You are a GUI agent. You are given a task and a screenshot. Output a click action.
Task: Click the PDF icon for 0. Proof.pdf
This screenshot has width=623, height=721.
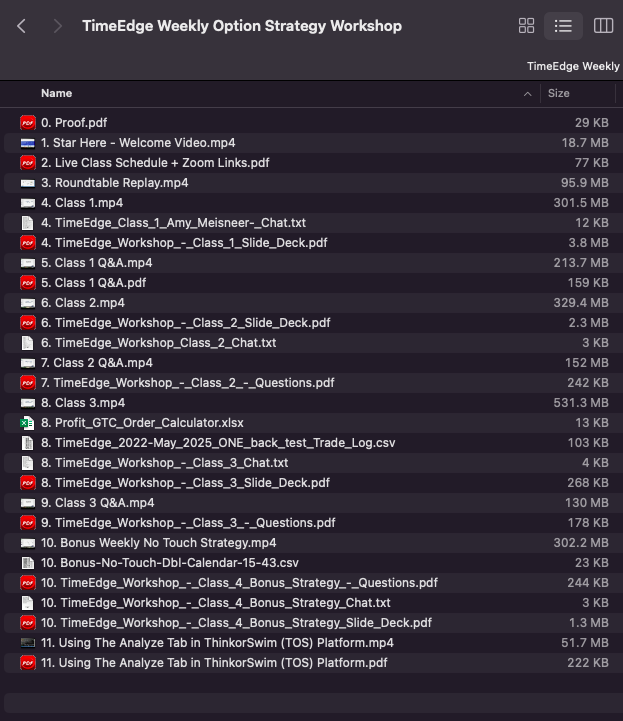[x=28, y=123]
